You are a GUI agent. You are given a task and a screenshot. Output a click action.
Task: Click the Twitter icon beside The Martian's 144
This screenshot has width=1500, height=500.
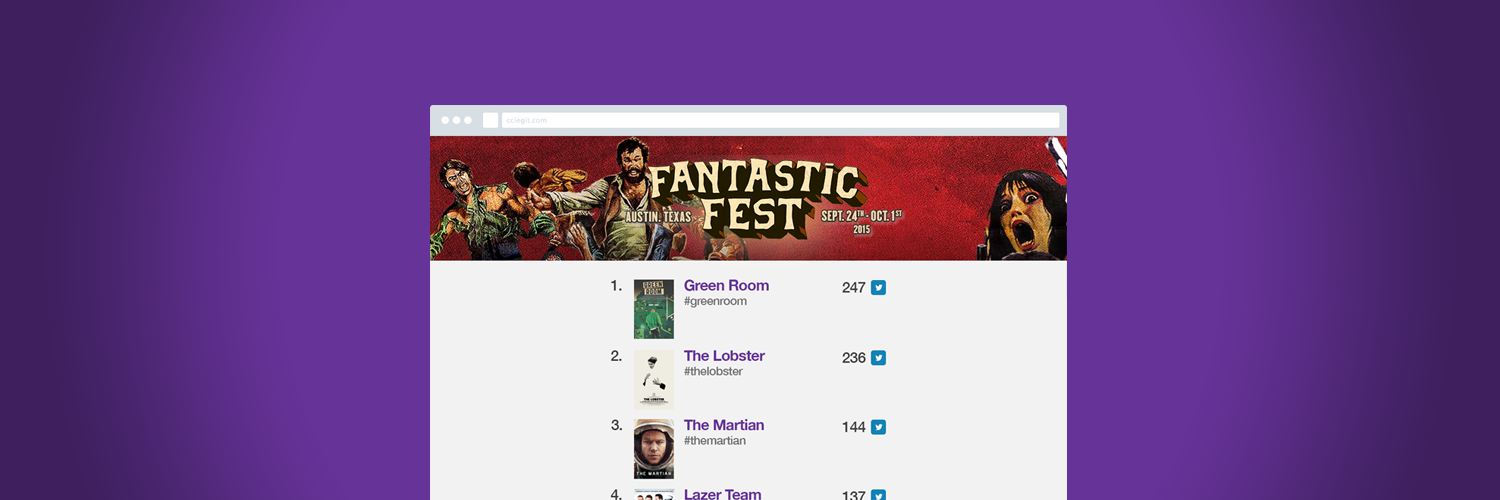coord(878,427)
